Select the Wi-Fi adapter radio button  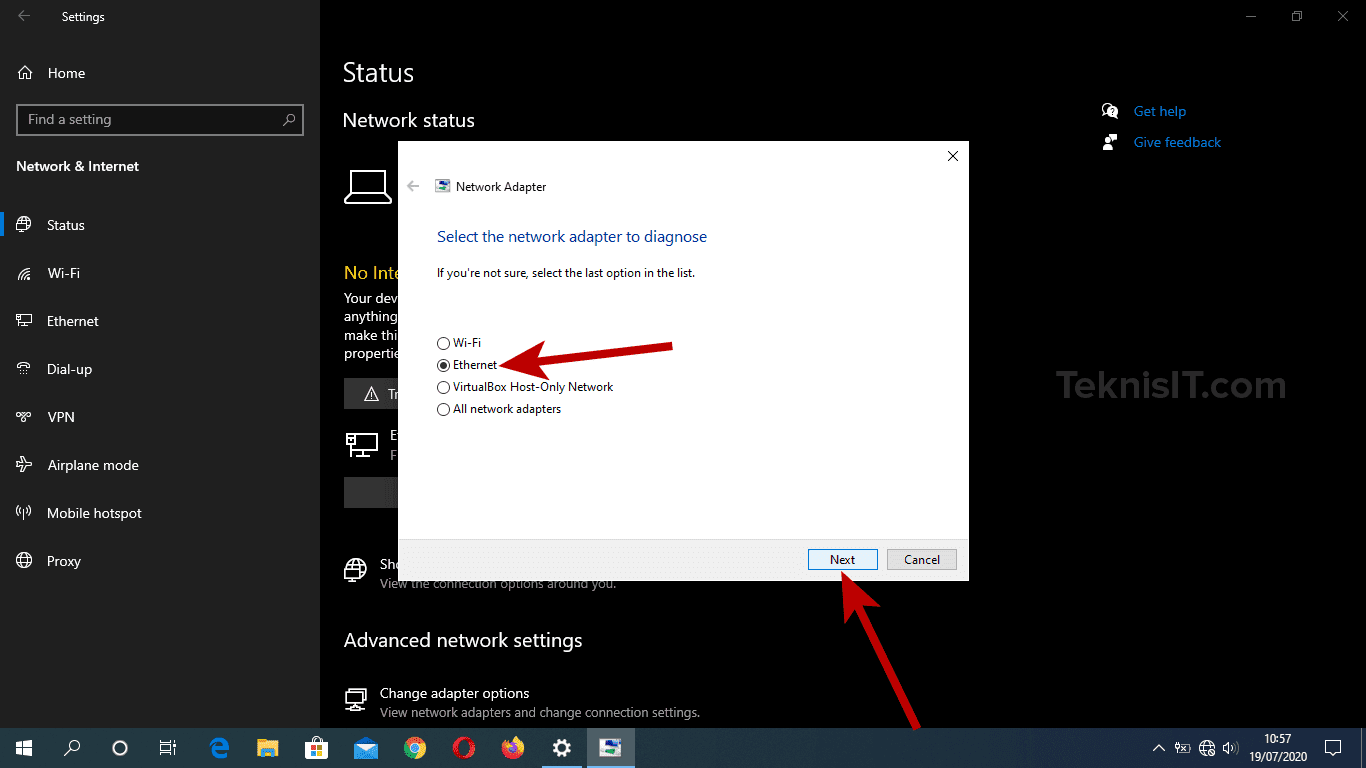pyautogui.click(x=443, y=343)
